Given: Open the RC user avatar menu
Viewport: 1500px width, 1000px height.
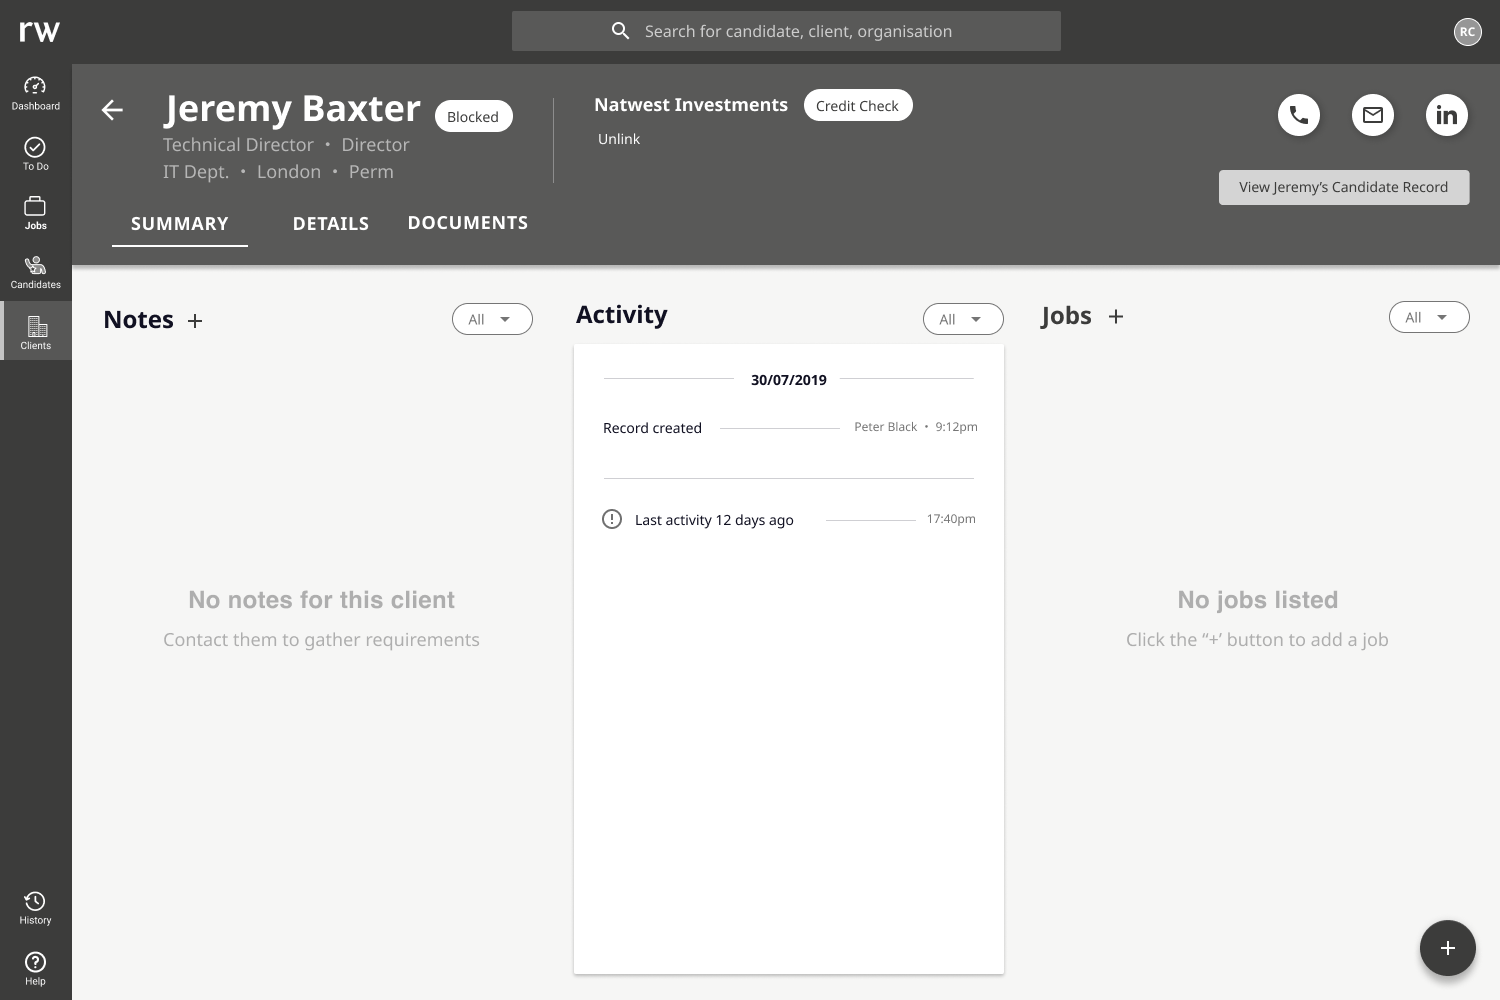Looking at the screenshot, I should tap(1467, 32).
